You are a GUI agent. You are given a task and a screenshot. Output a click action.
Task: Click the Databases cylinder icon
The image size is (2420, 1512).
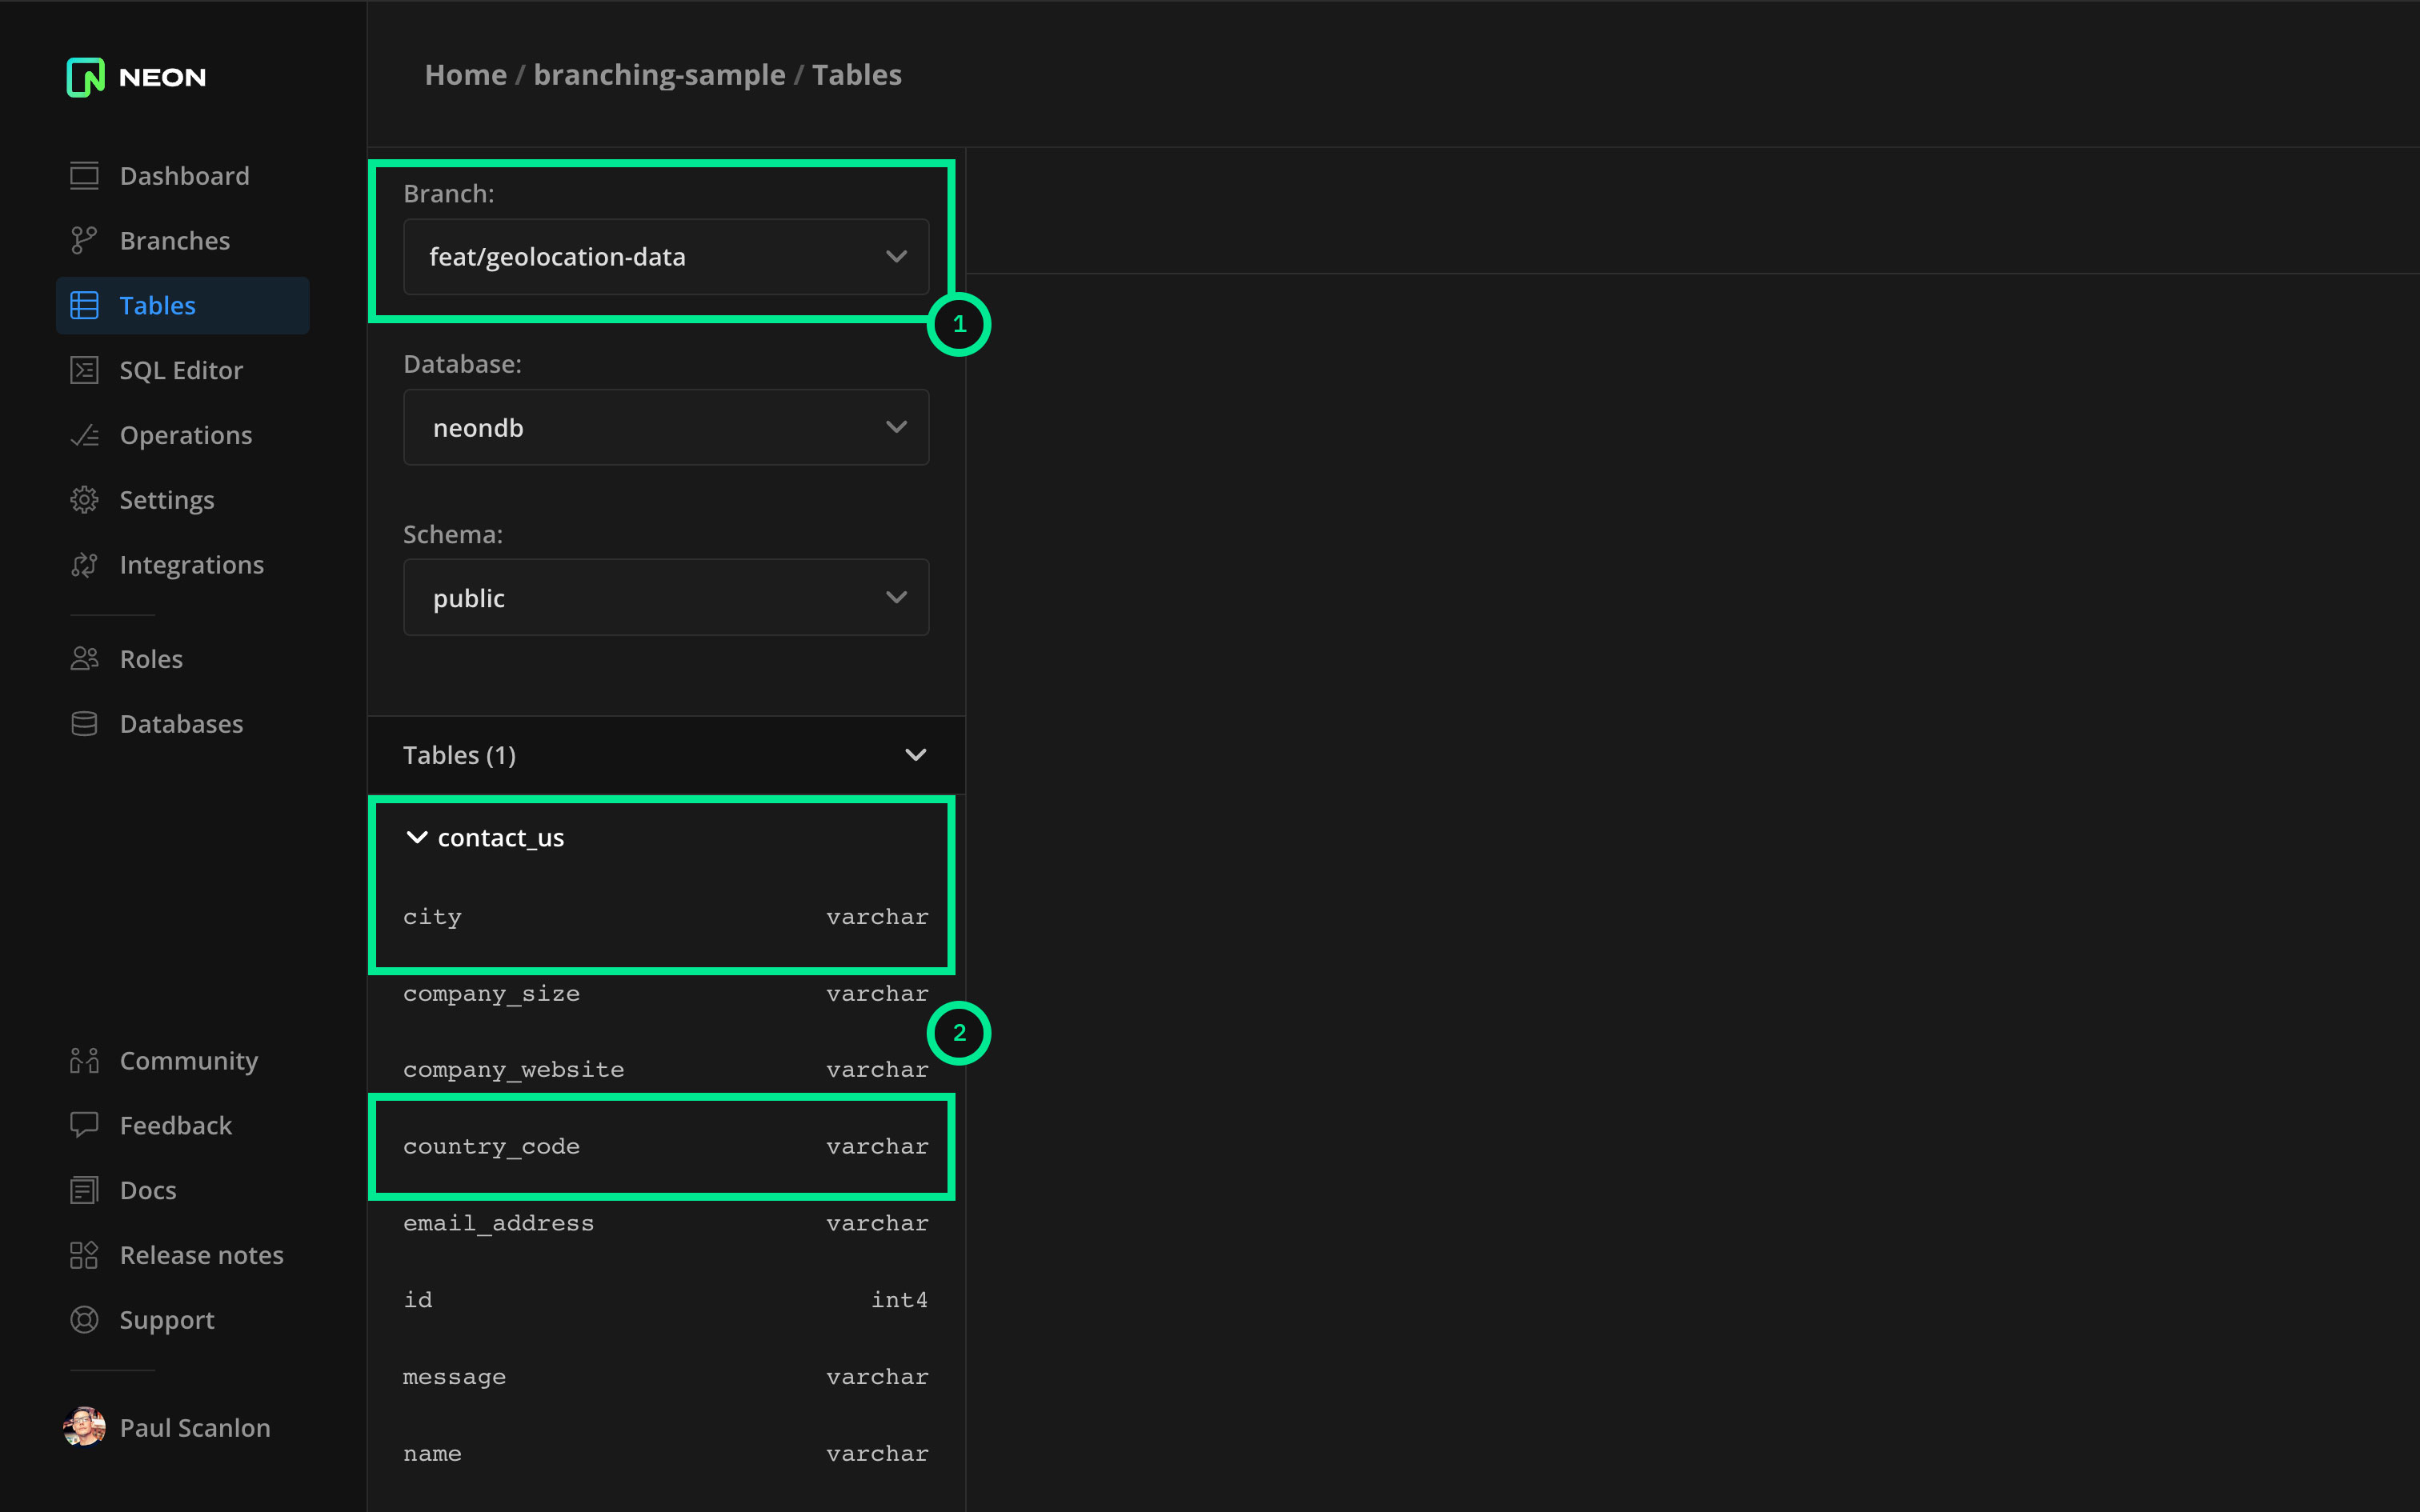84,724
